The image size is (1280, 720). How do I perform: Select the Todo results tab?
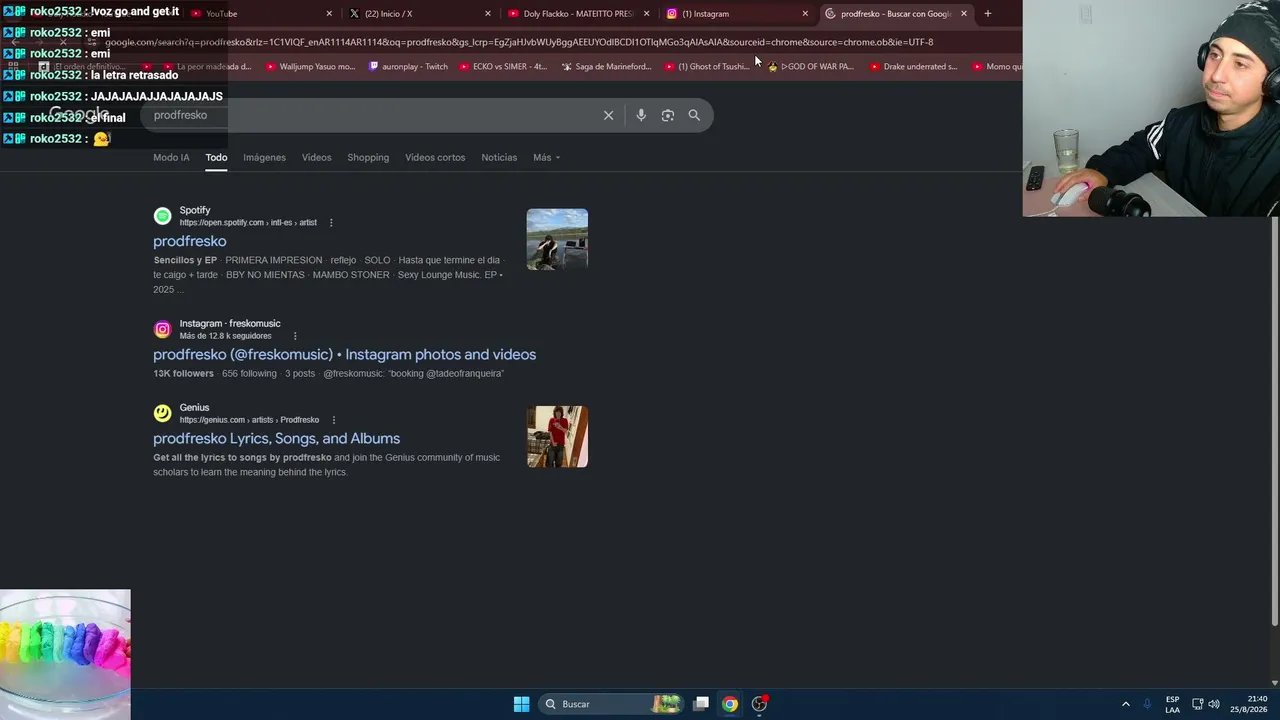point(216,158)
